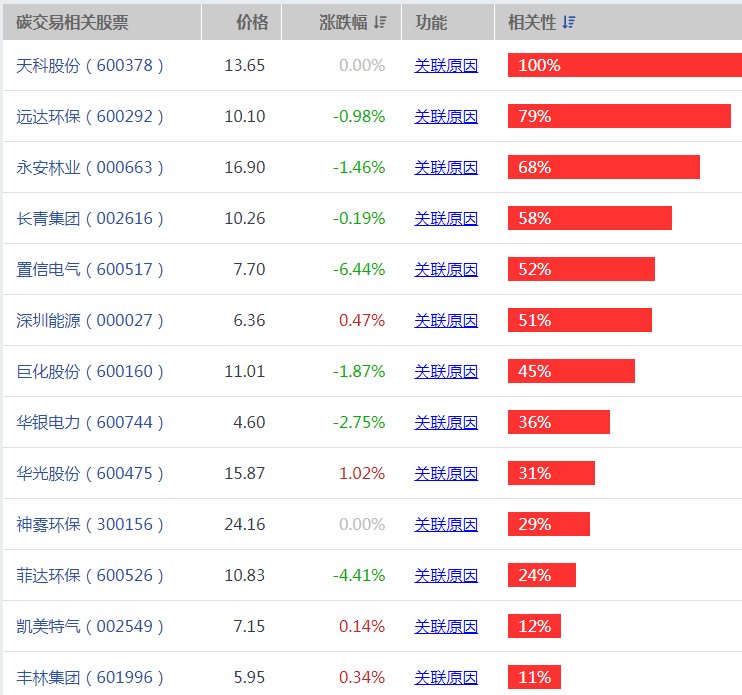The width and height of the screenshot is (742, 695).
Task: Select stock 天科股份 (600378)
Action: point(90,65)
